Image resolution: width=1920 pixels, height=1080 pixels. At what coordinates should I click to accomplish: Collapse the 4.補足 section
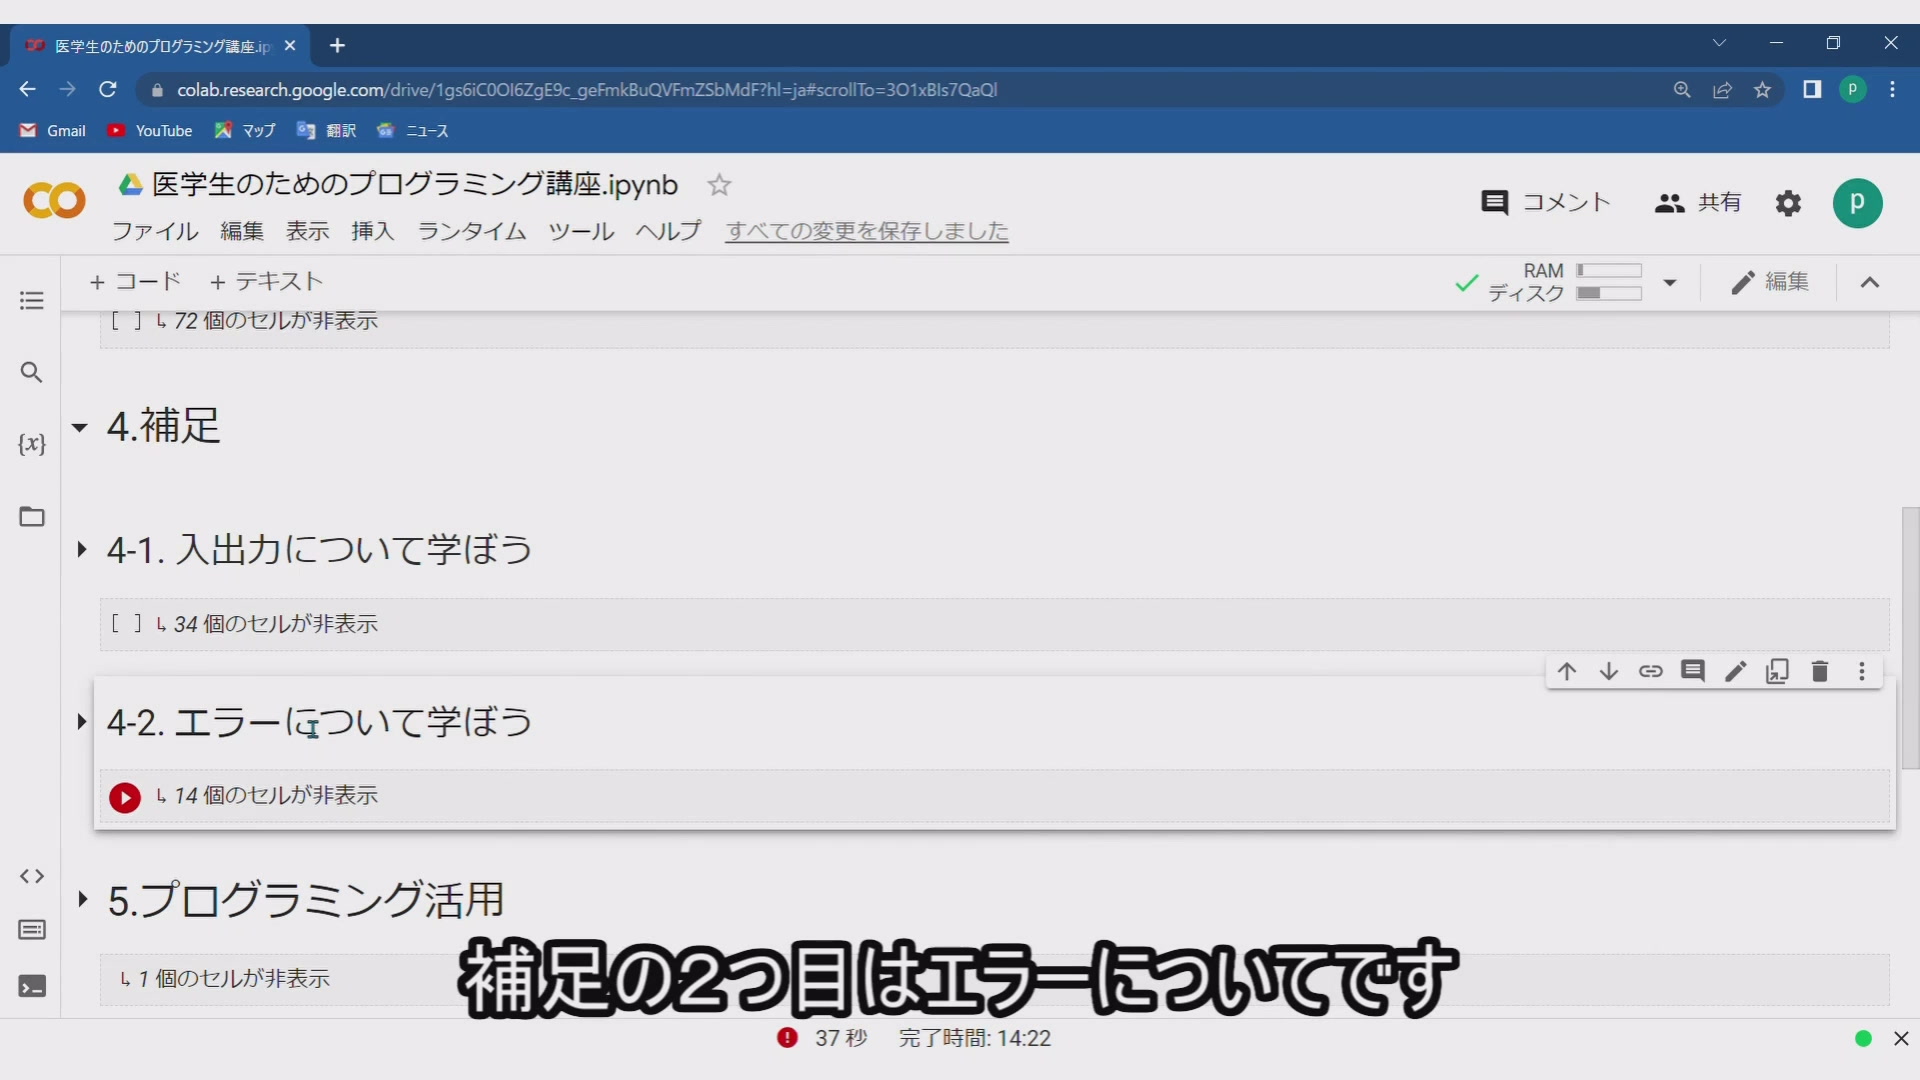click(80, 428)
